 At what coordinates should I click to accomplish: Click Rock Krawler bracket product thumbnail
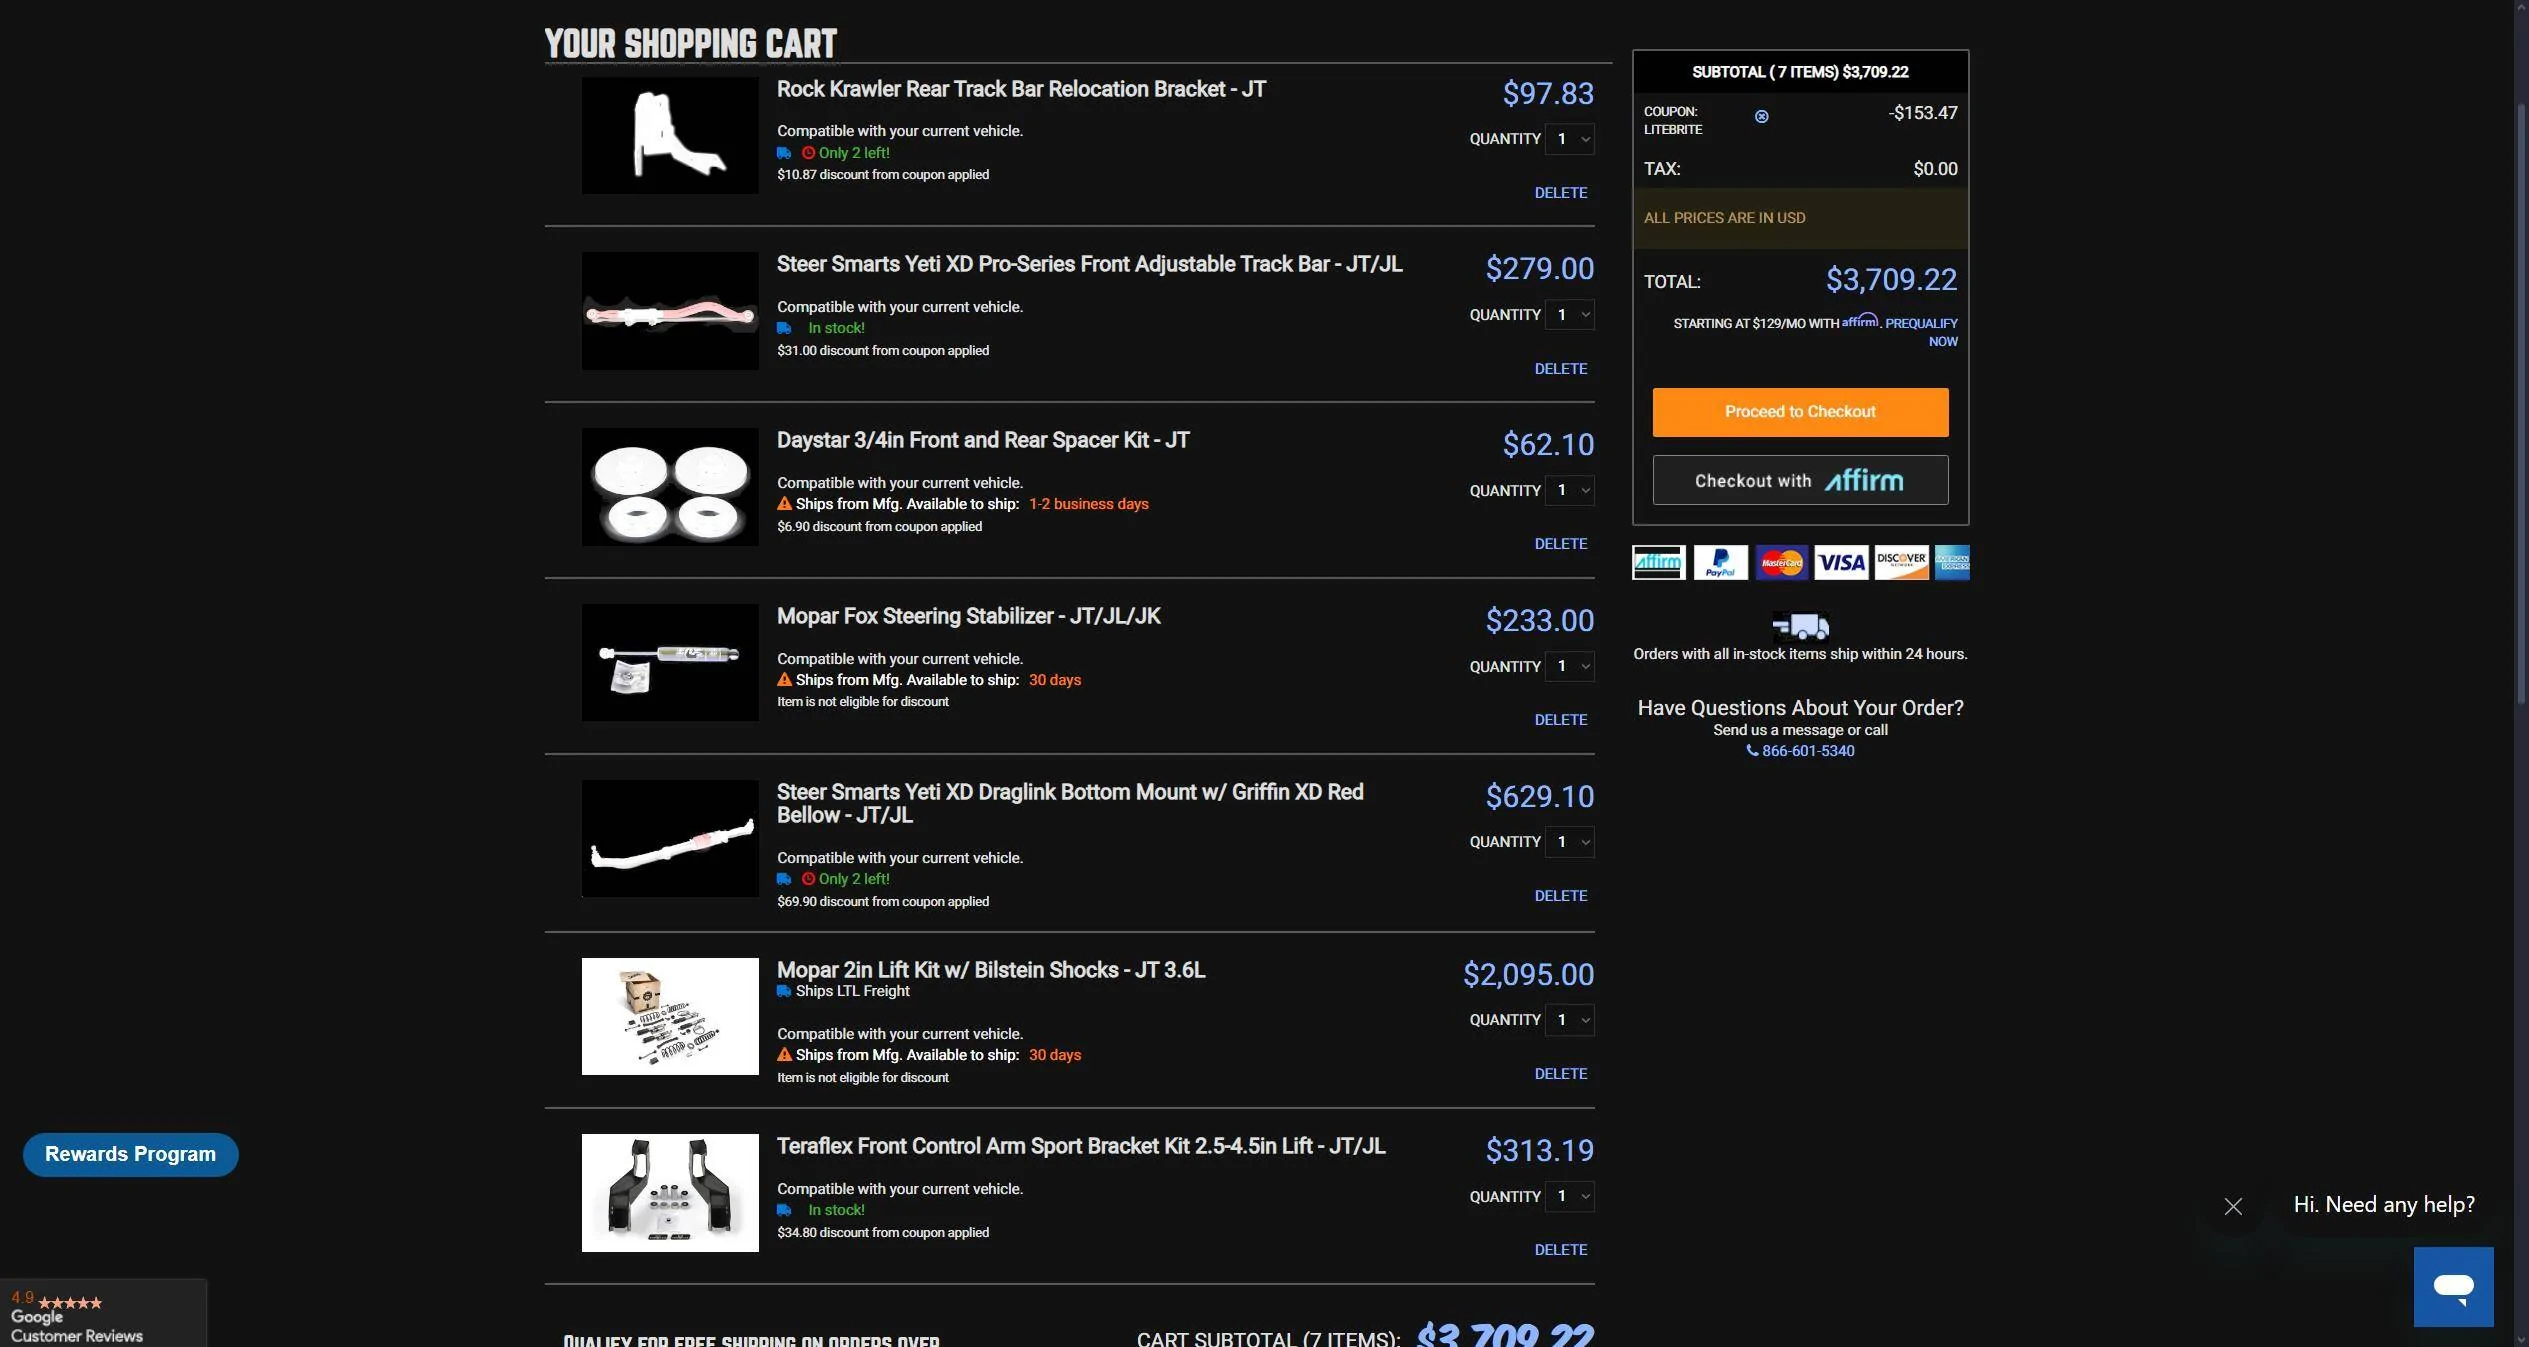click(670, 136)
